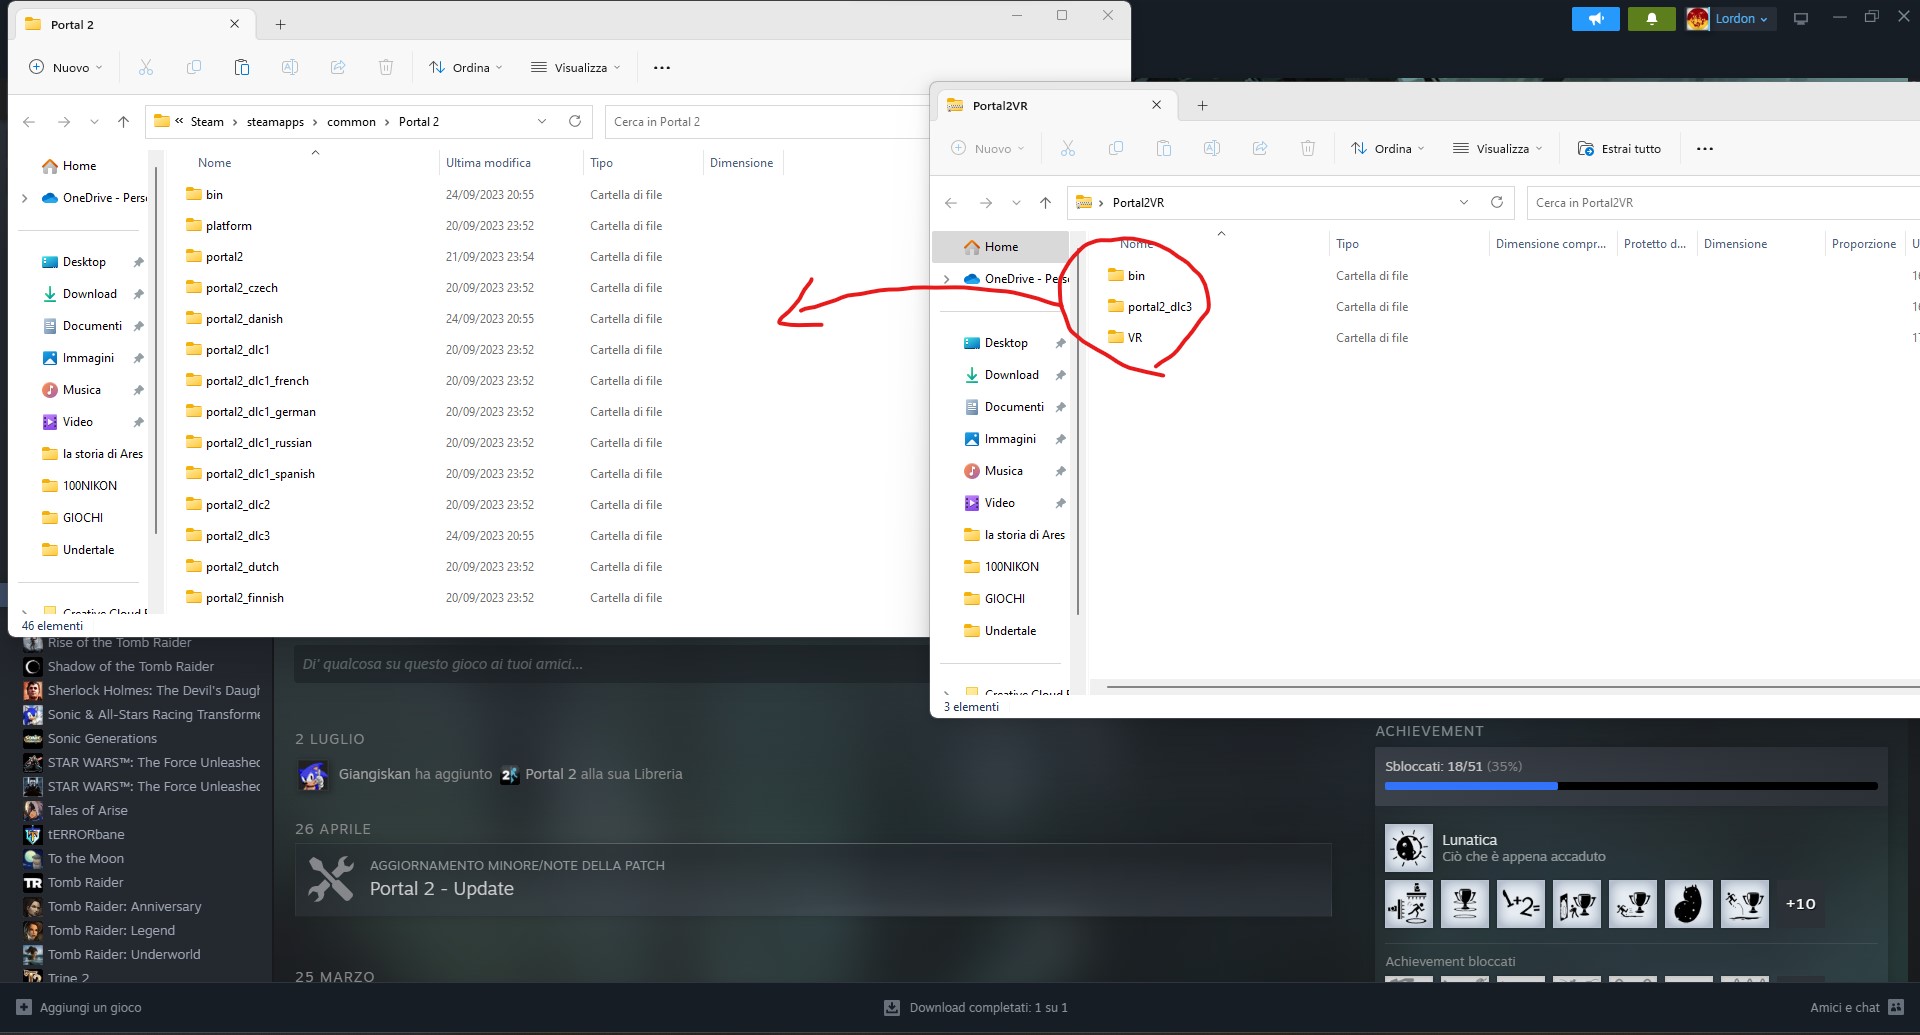Click Cut icon in Portal 2 window toolbar
Screen dimensions: 1920x1035
click(146, 67)
